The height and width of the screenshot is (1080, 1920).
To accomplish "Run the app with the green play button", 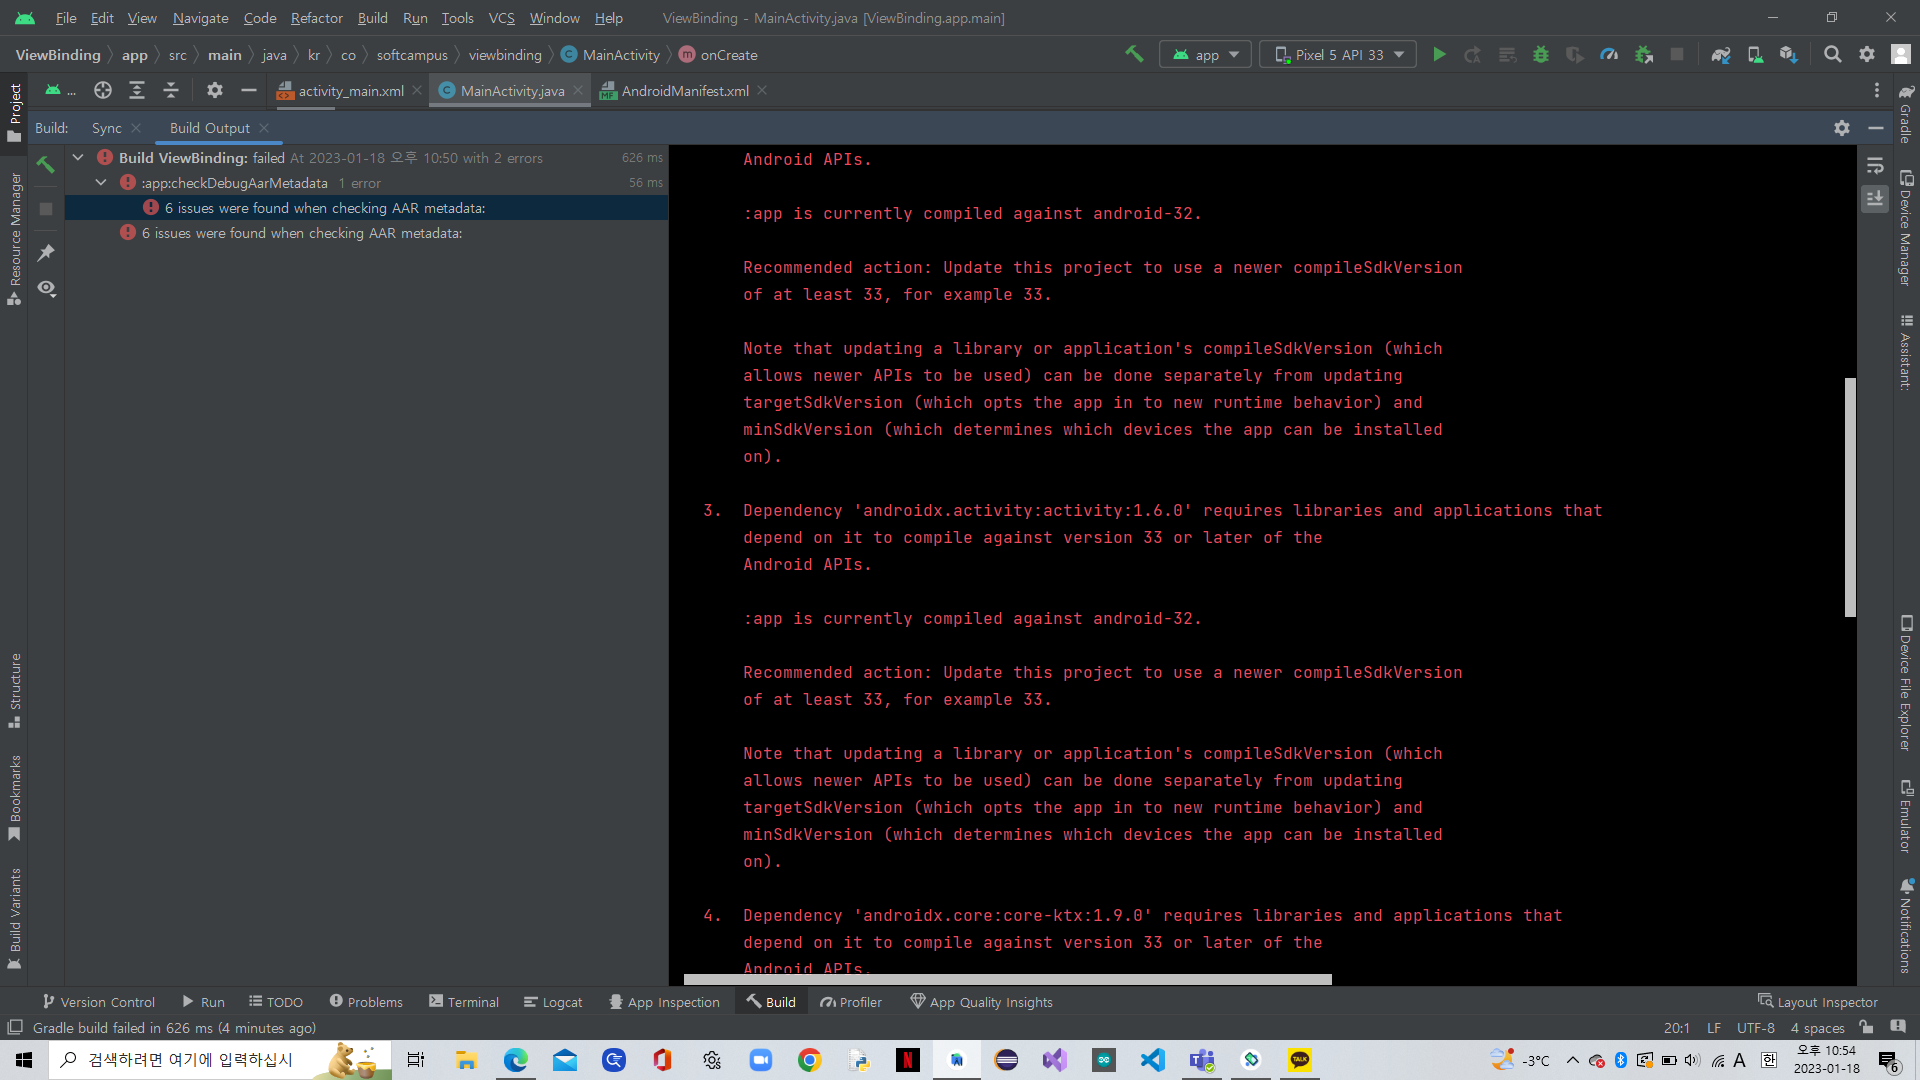I will [x=1439, y=54].
